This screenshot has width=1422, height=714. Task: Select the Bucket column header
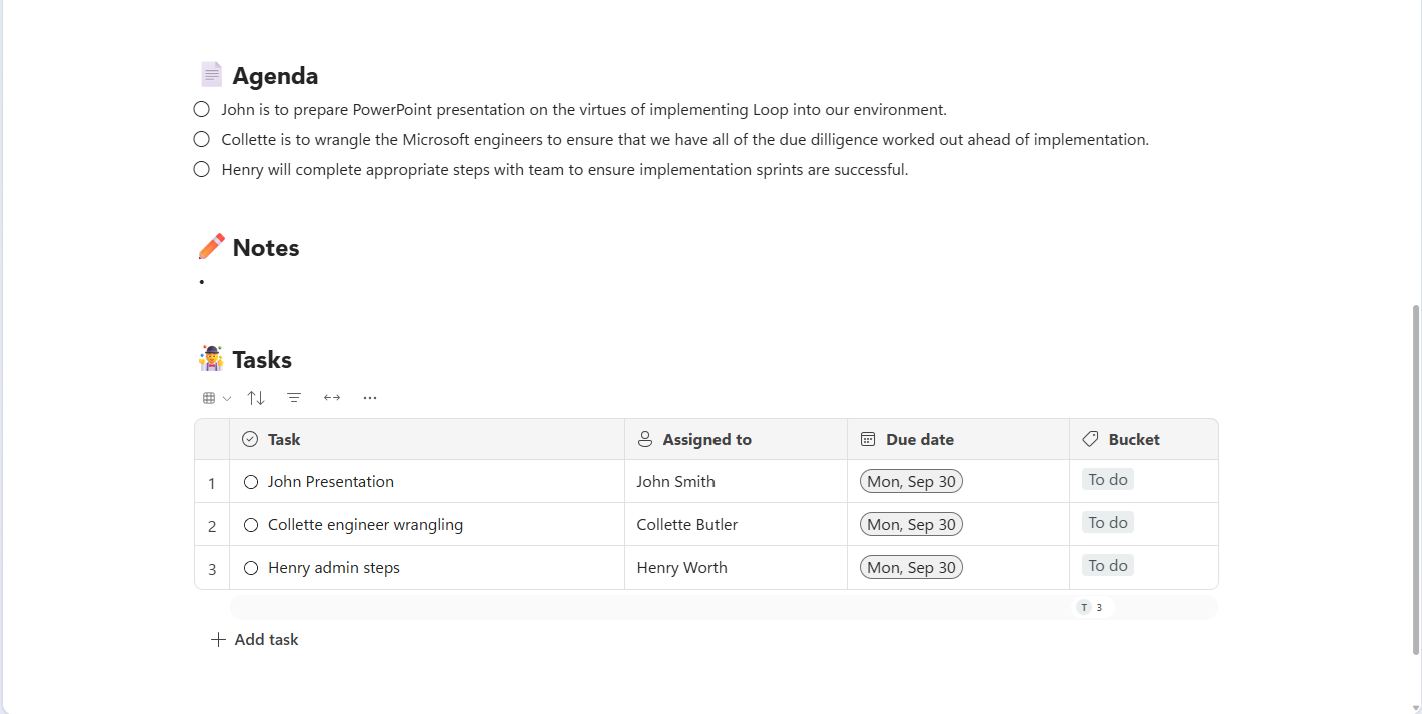coord(1144,439)
